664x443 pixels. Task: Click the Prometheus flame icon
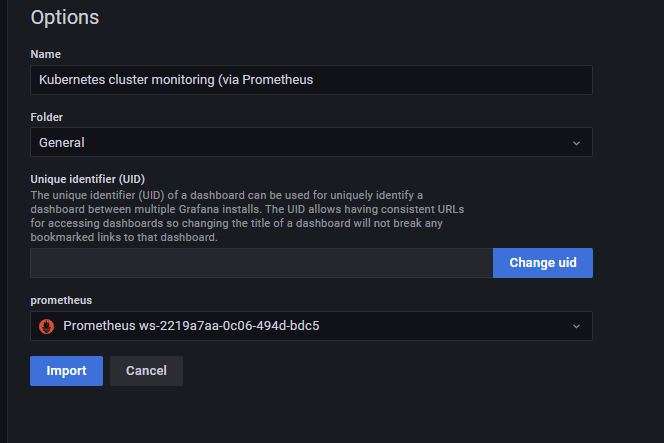pos(46,326)
